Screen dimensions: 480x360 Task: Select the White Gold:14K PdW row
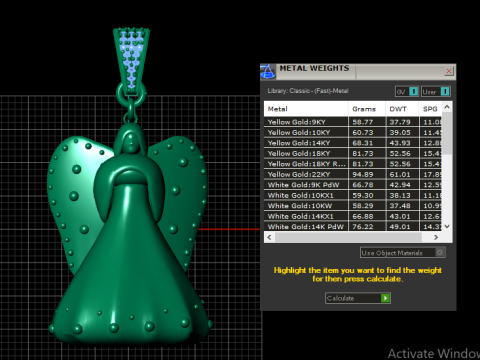(x=353, y=227)
